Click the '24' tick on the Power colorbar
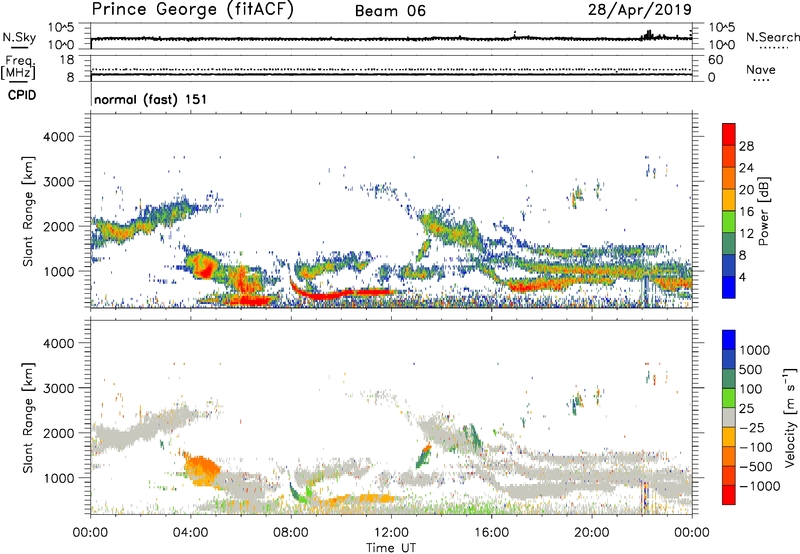The width and height of the screenshot is (800, 554). click(746, 168)
